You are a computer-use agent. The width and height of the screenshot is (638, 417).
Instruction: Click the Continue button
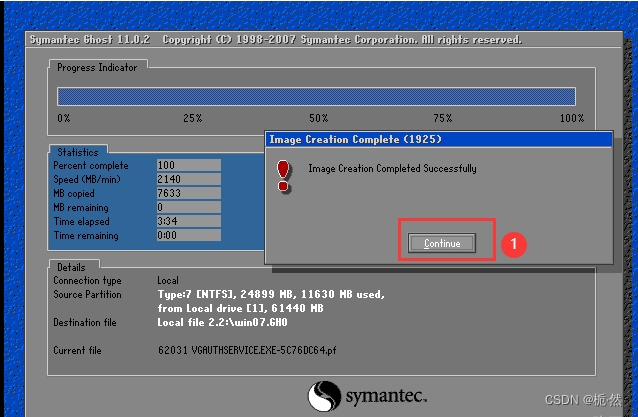[442, 243]
